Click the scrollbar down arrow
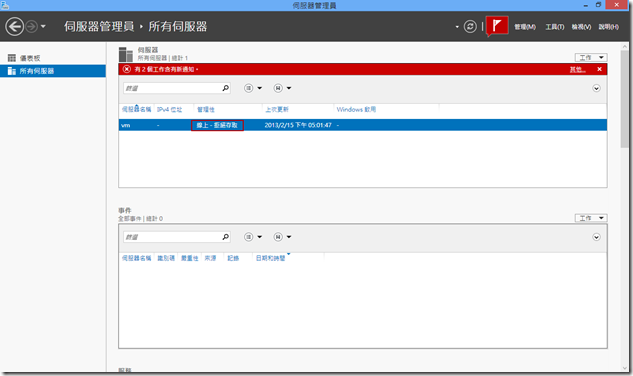Image resolution: width=633 pixels, height=376 pixels. pyautogui.click(x=625, y=368)
